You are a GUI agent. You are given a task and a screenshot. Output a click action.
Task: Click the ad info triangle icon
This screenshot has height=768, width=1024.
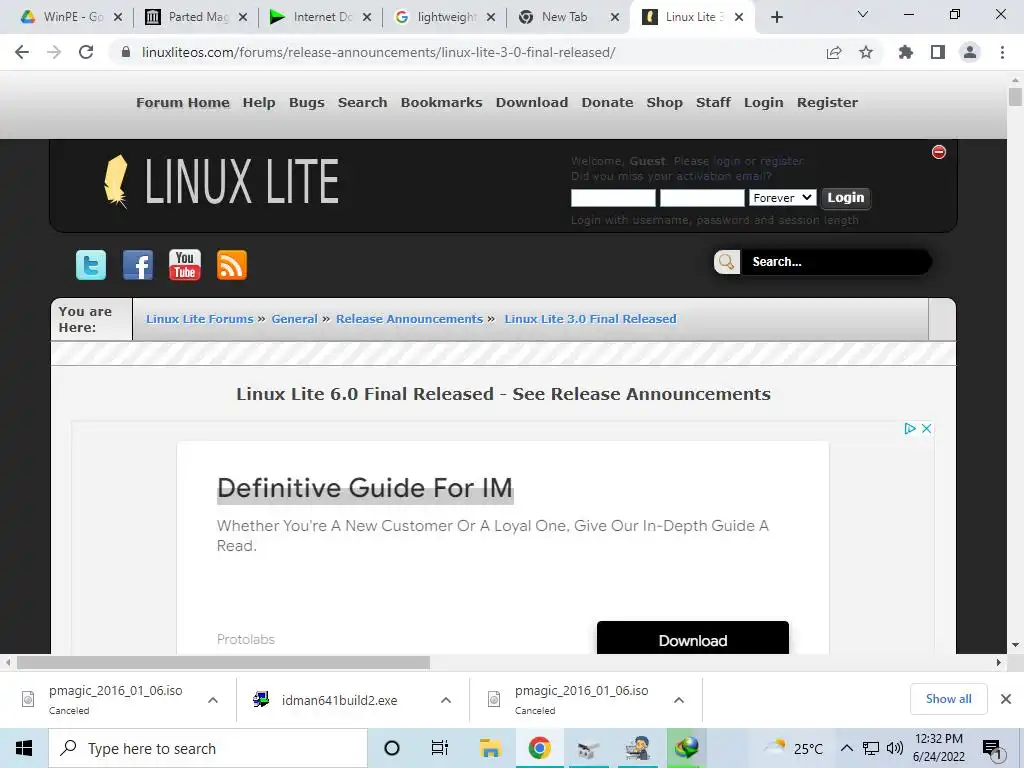[x=909, y=428]
